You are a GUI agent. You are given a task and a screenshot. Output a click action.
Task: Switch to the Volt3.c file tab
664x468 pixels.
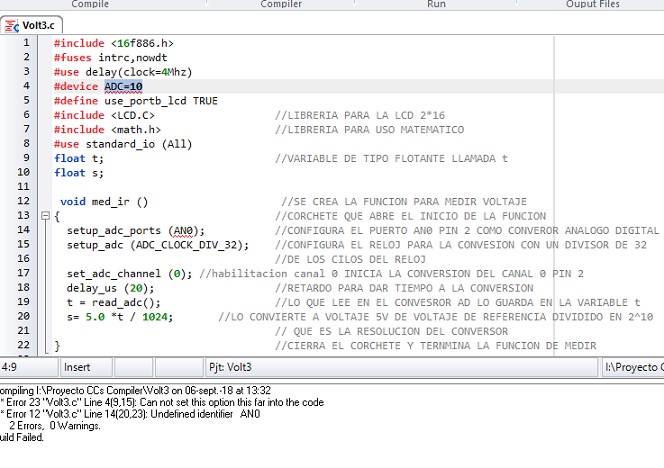32,25
